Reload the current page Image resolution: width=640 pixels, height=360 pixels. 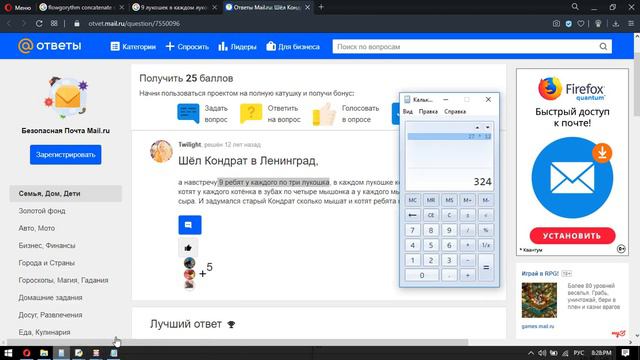click(39, 24)
